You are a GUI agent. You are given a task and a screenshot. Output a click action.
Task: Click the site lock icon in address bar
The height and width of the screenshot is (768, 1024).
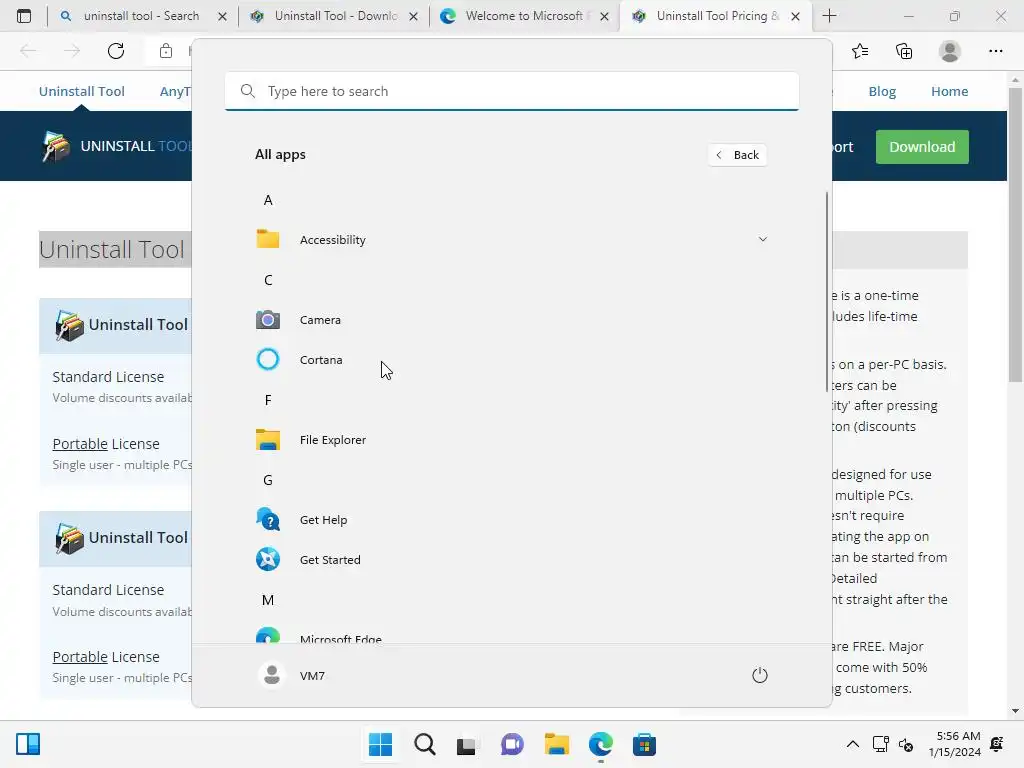point(166,51)
